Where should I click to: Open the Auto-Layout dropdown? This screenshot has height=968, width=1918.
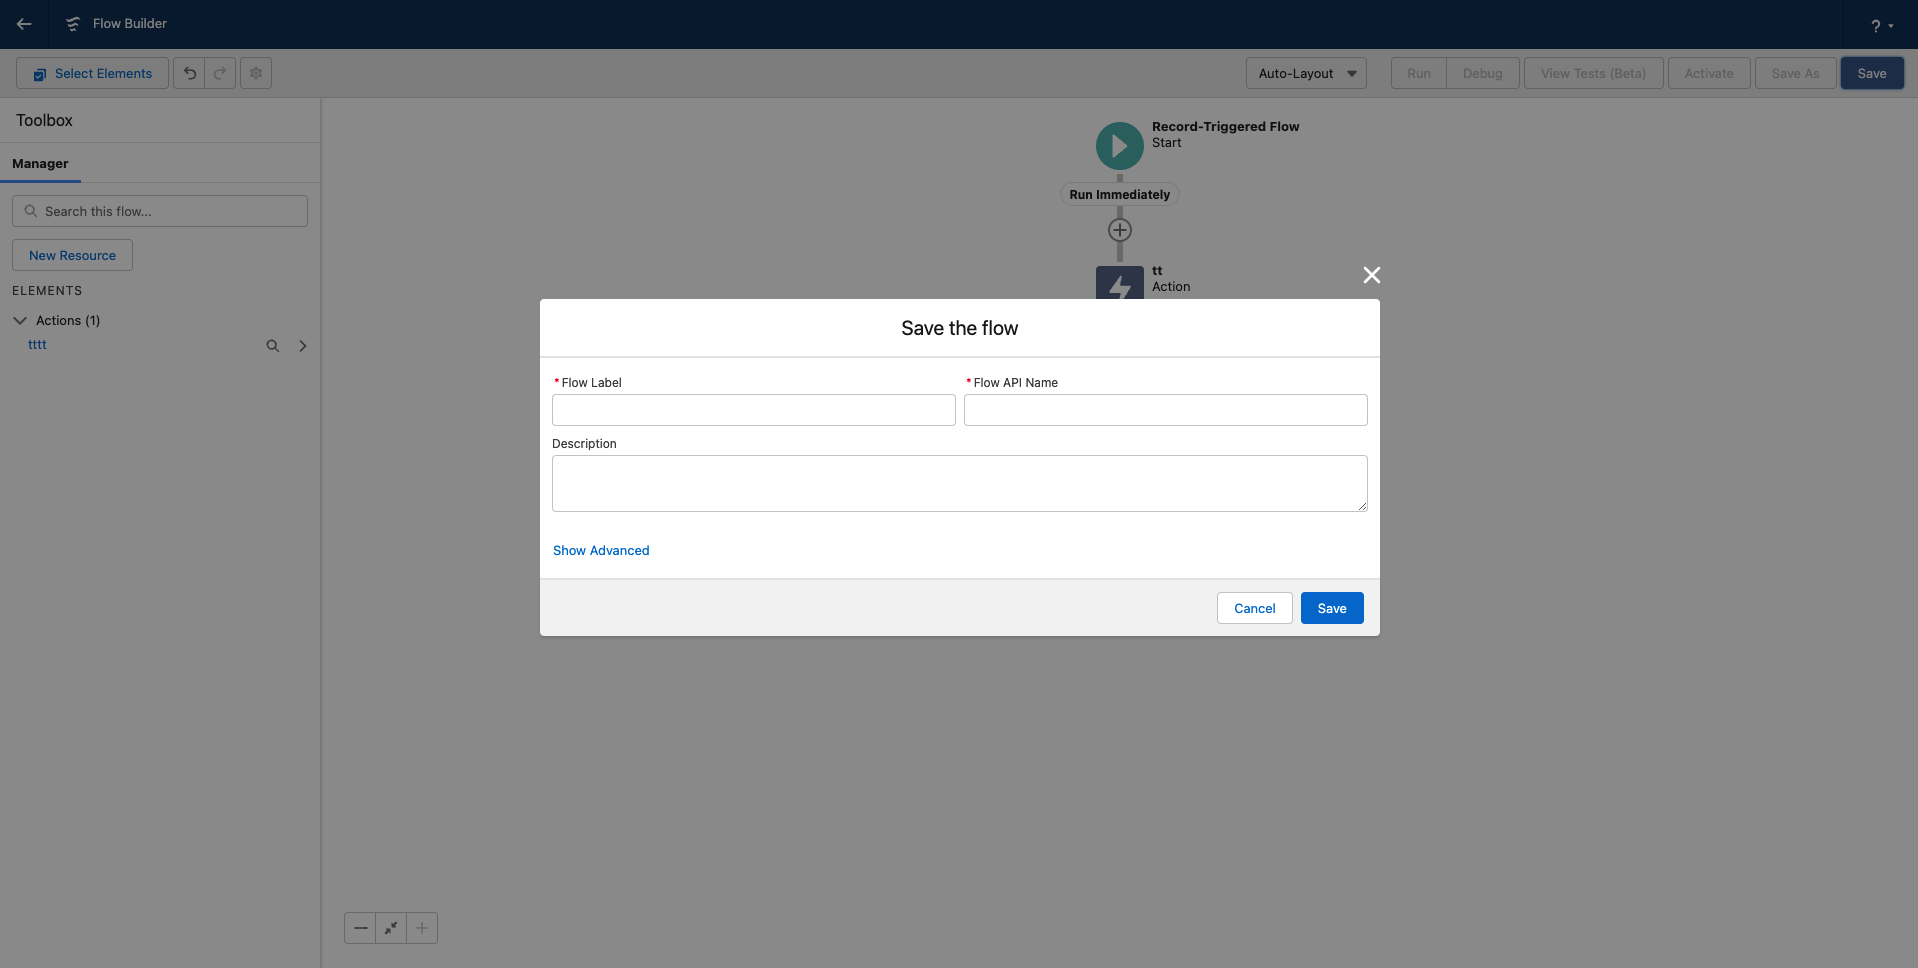[x=1305, y=73]
